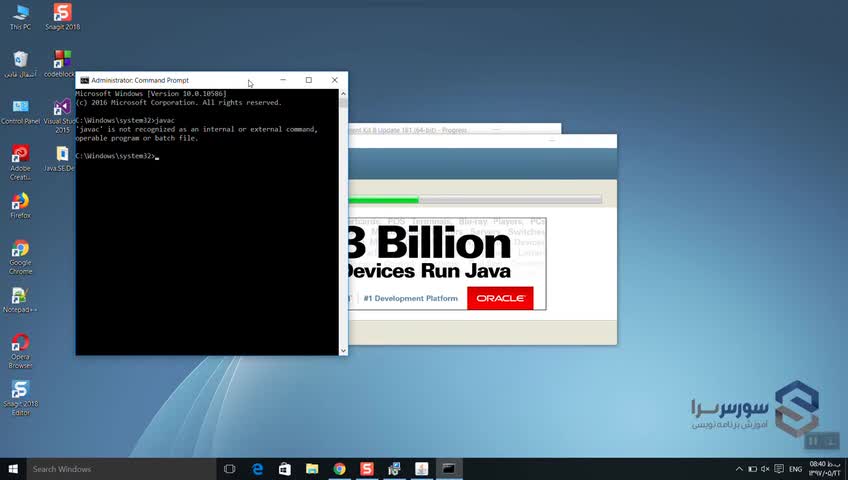Open File Explorer from the taskbar
This screenshot has height=480, width=848.
[312, 469]
